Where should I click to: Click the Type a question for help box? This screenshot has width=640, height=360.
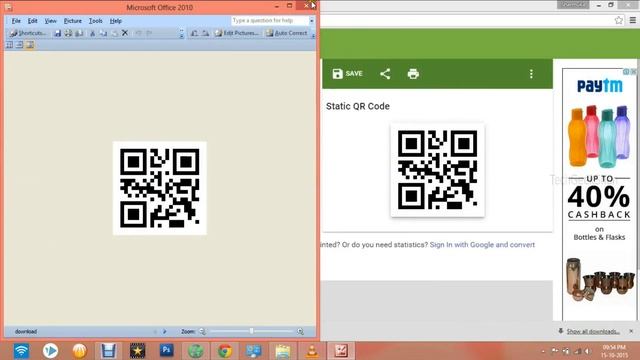coord(270,20)
